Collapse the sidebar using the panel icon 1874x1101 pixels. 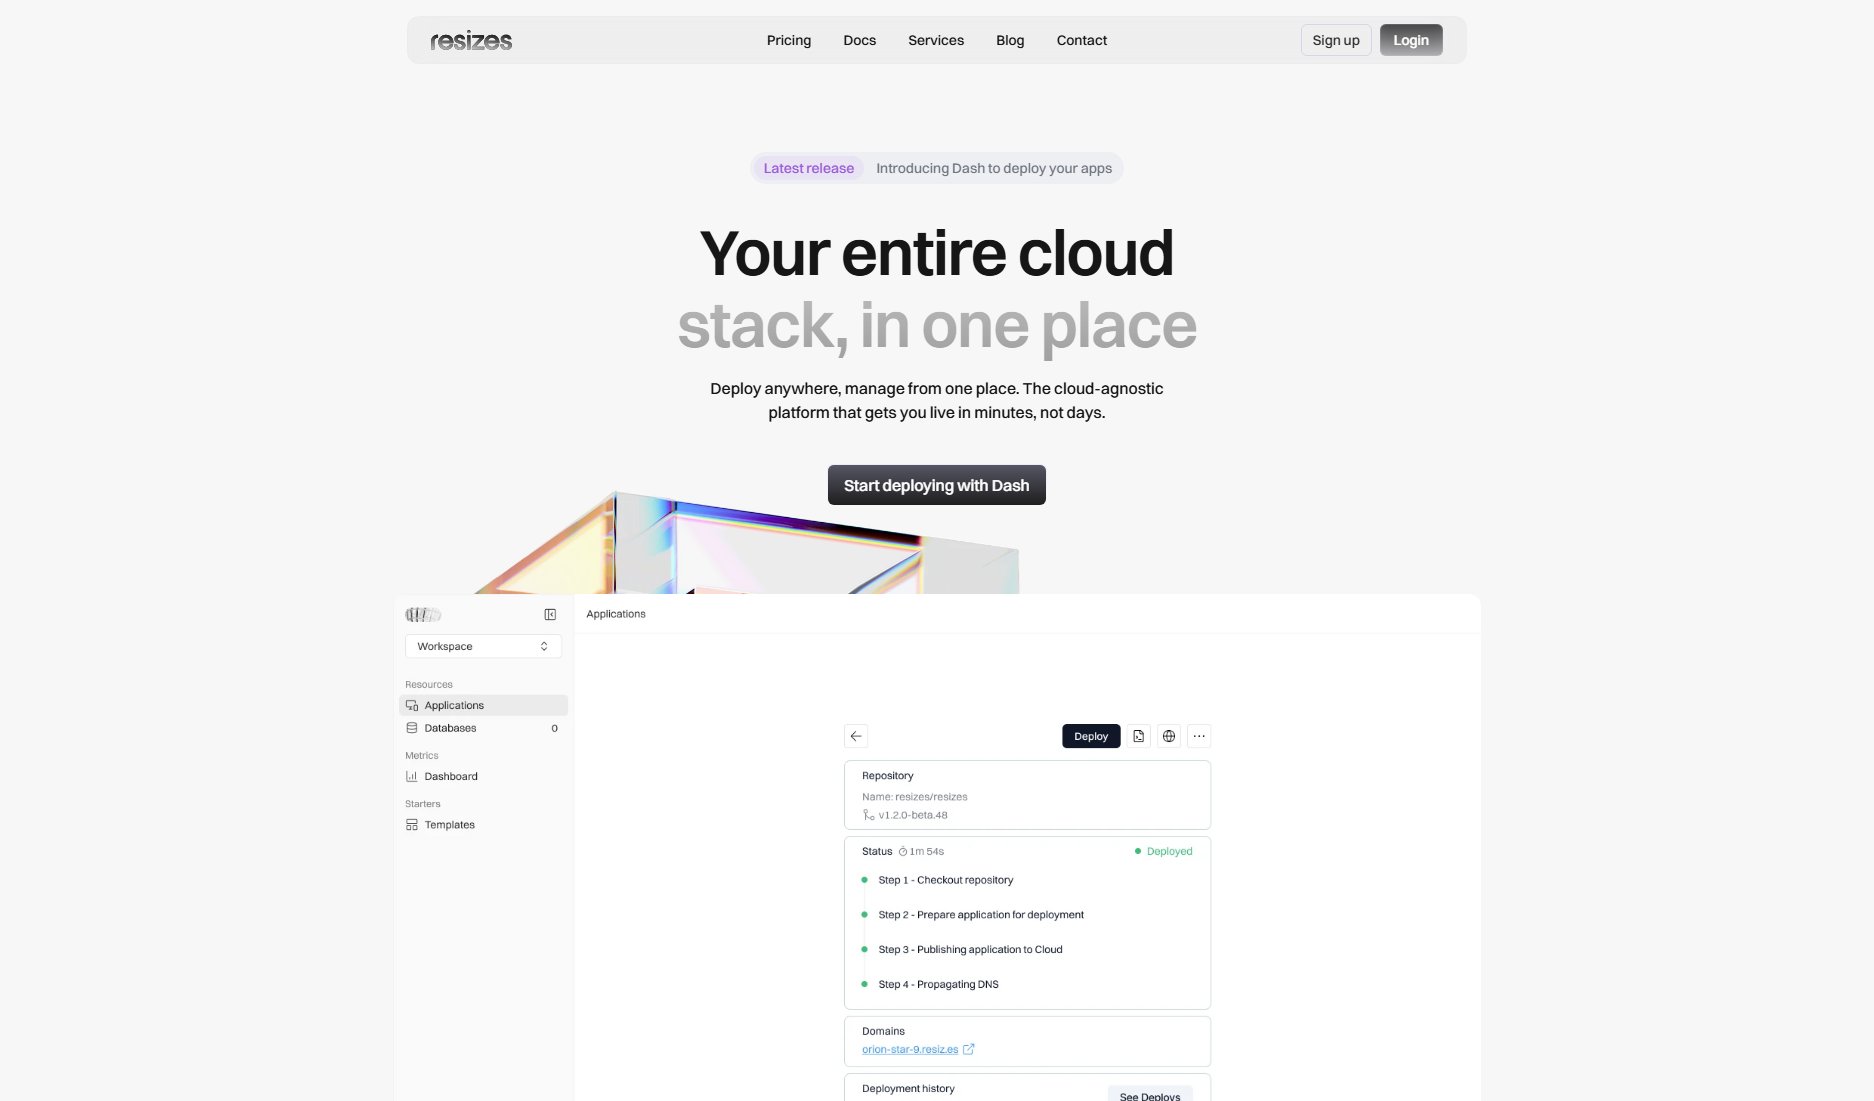point(550,614)
